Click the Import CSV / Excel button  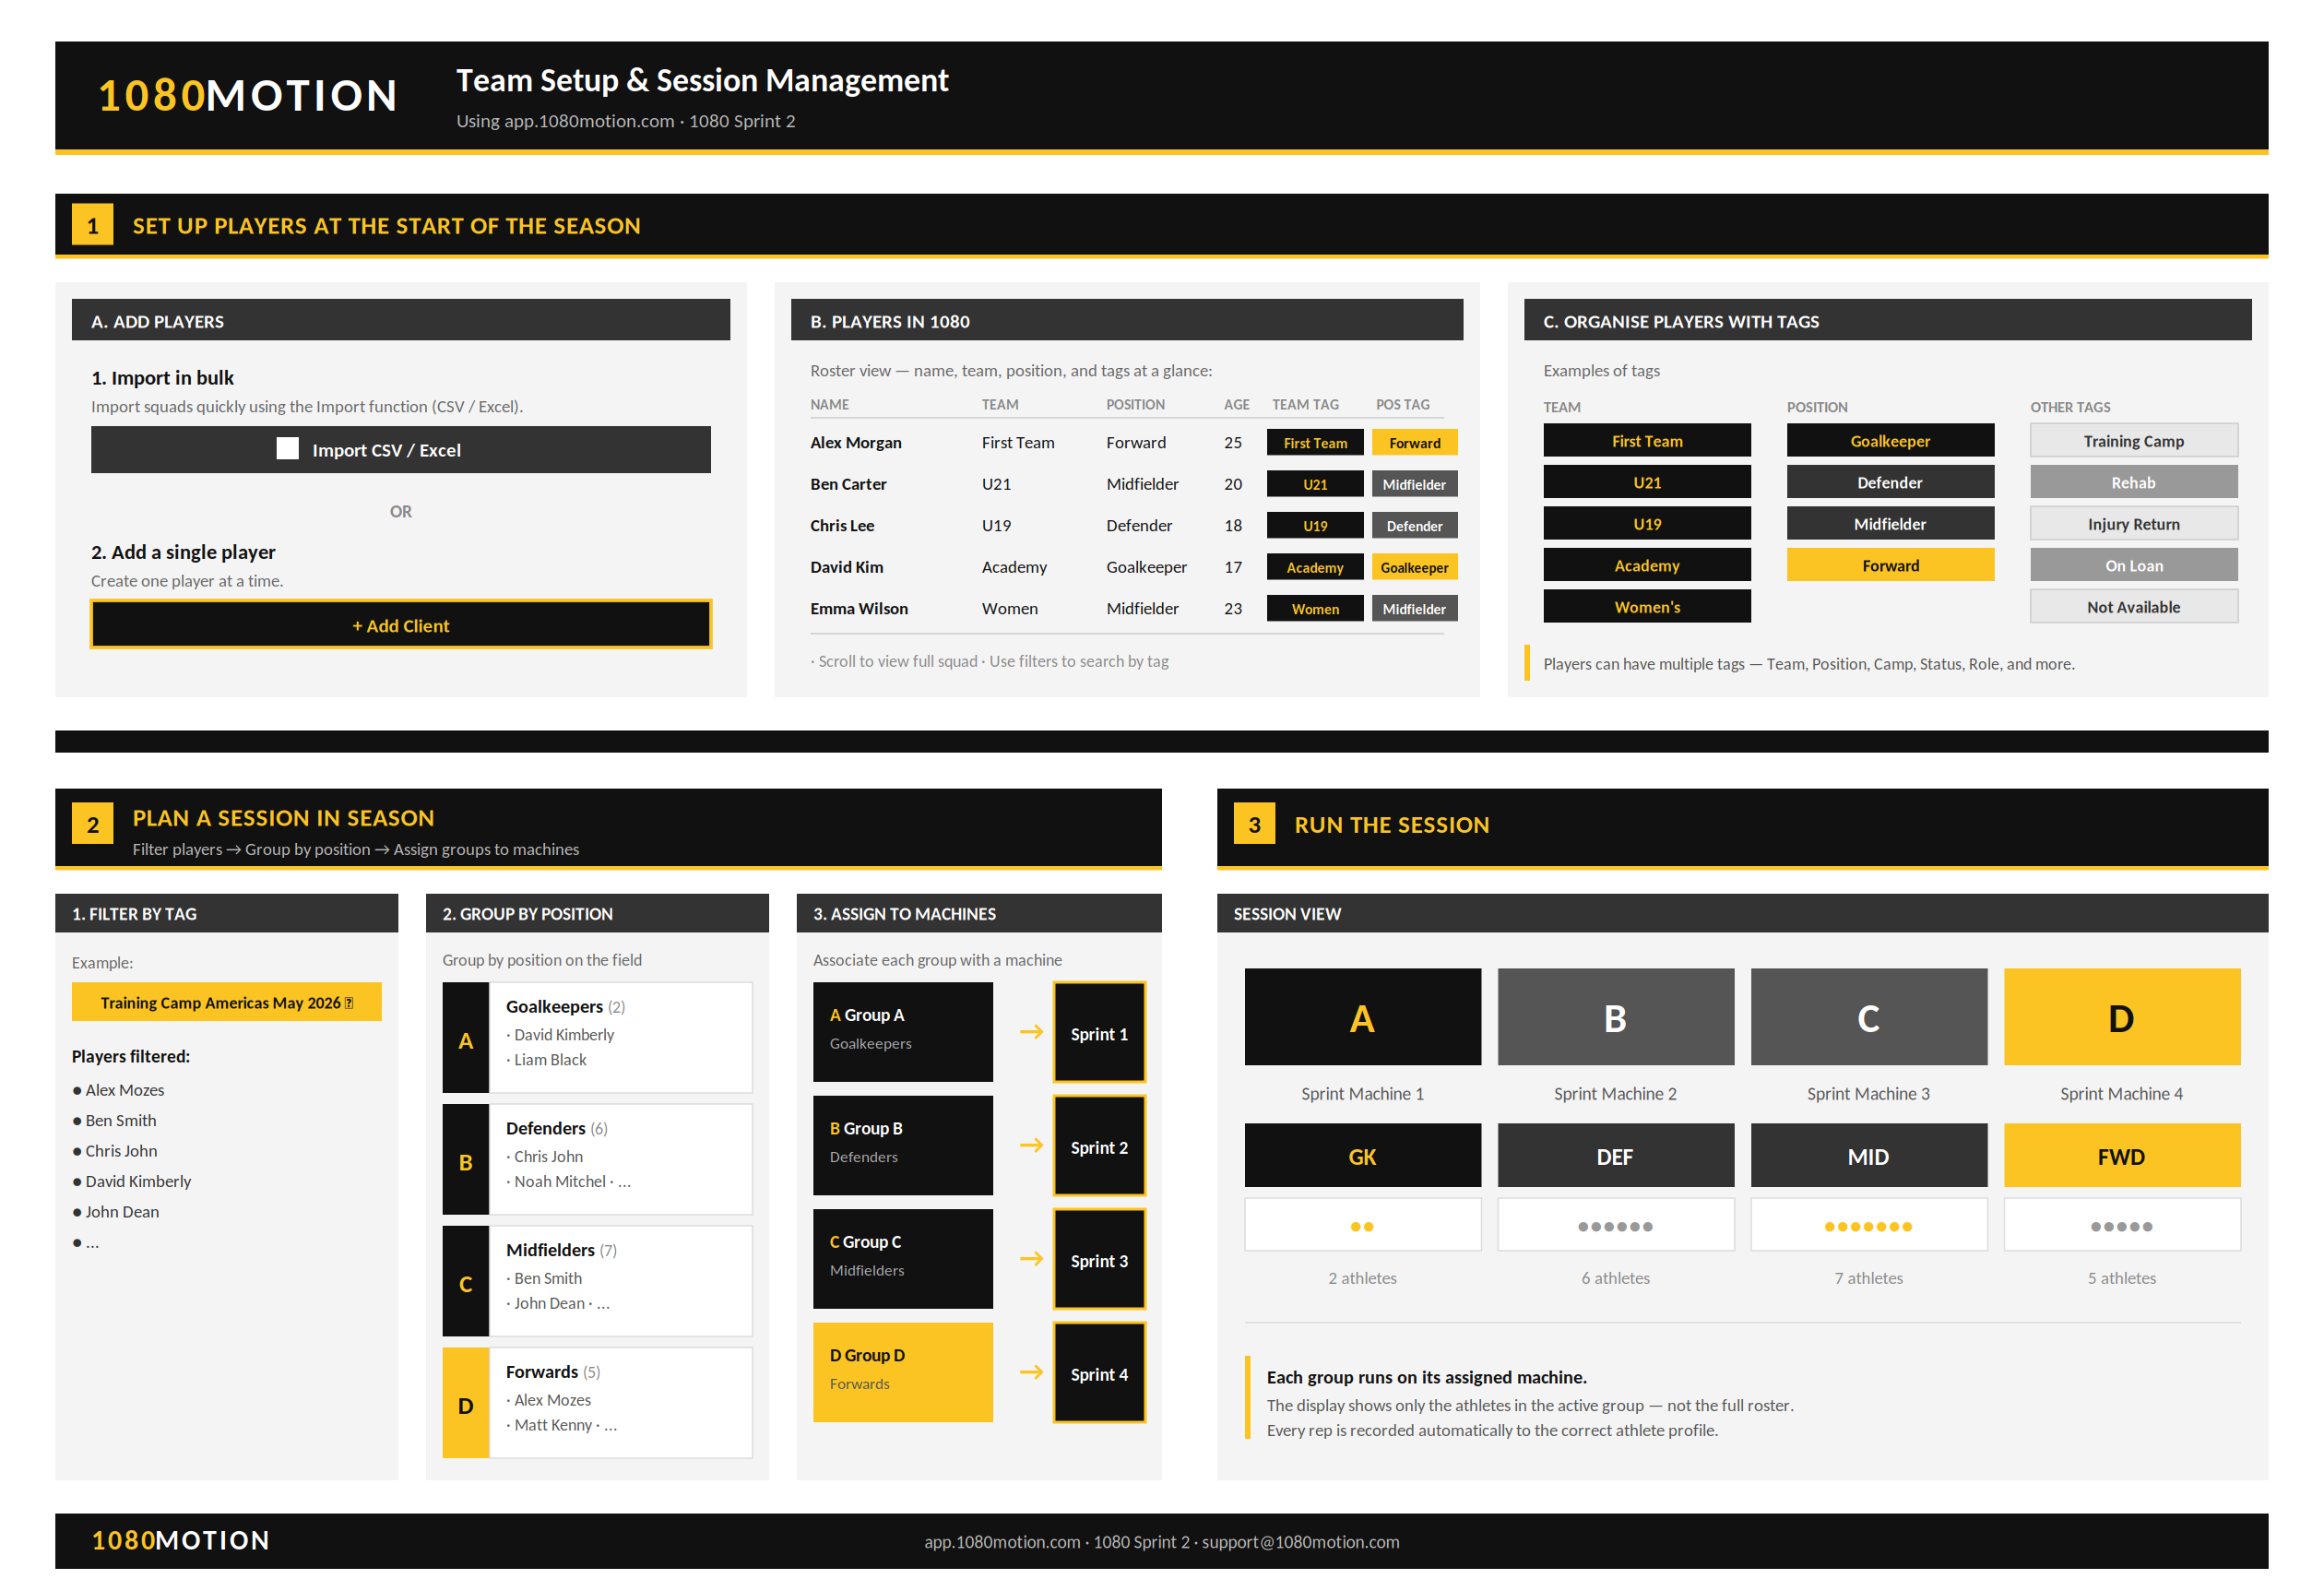click(400, 450)
